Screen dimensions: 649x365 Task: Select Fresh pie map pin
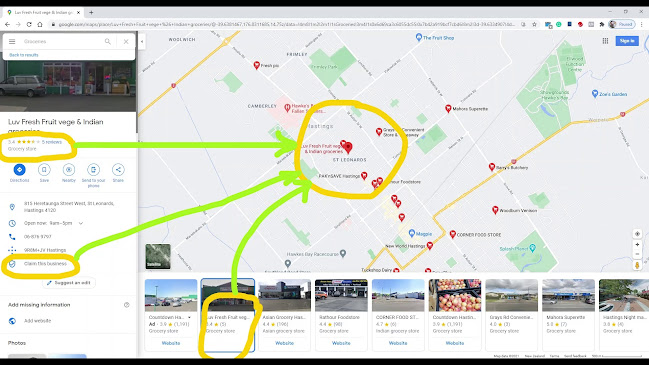257,65
